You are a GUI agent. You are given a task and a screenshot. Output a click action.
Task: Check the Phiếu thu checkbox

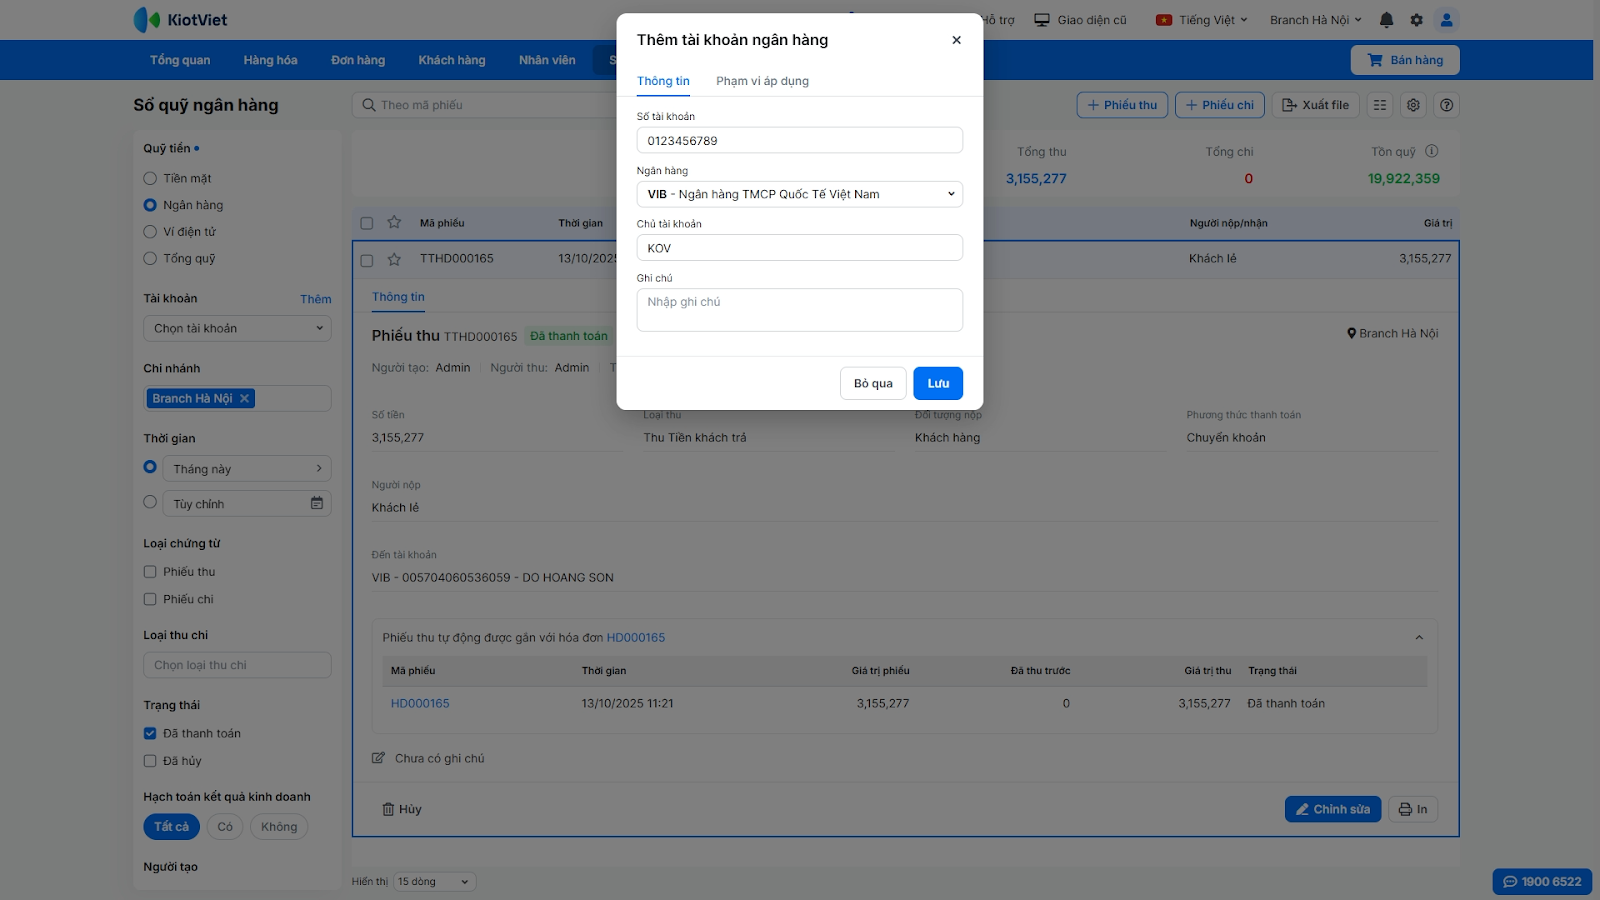(150, 572)
